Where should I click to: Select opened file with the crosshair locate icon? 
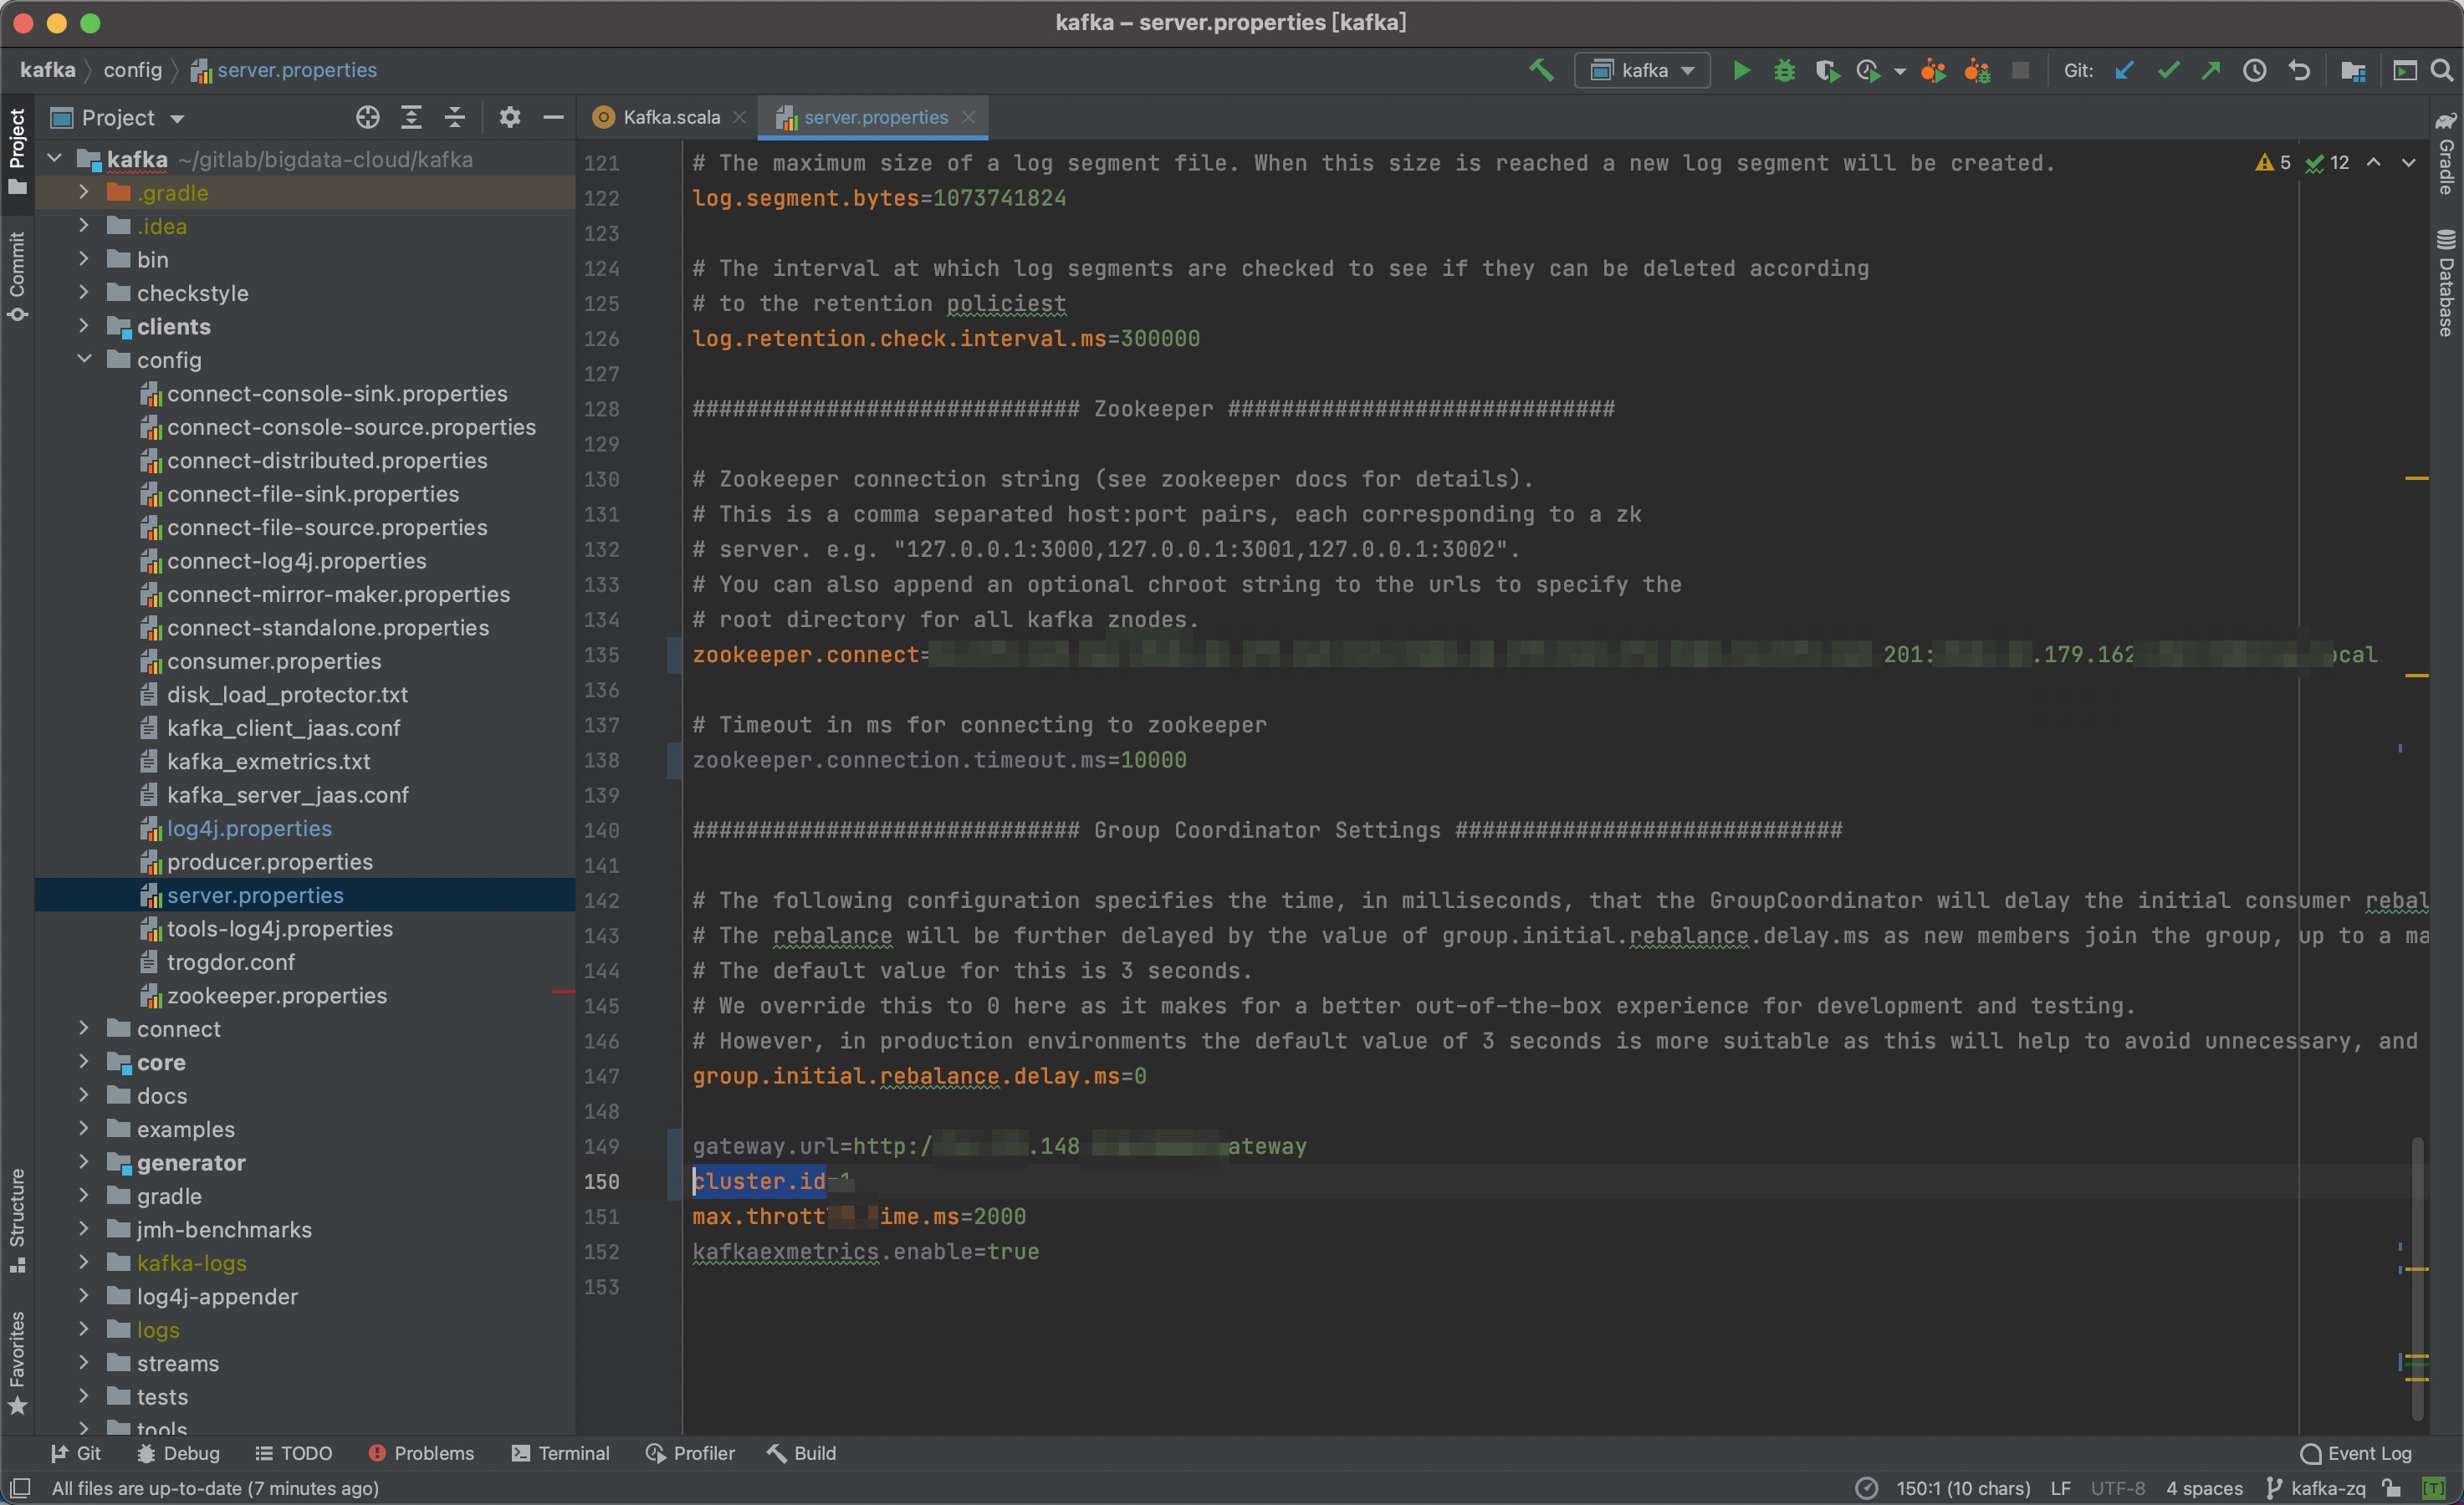point(366,117)
